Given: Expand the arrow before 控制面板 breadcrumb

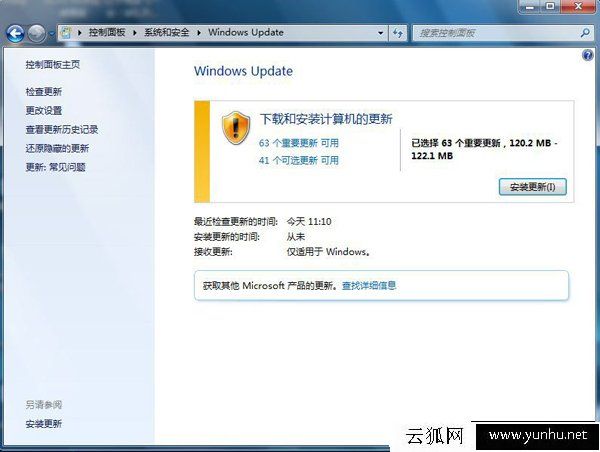Looking at the screenshot, I should coord(80,33).
